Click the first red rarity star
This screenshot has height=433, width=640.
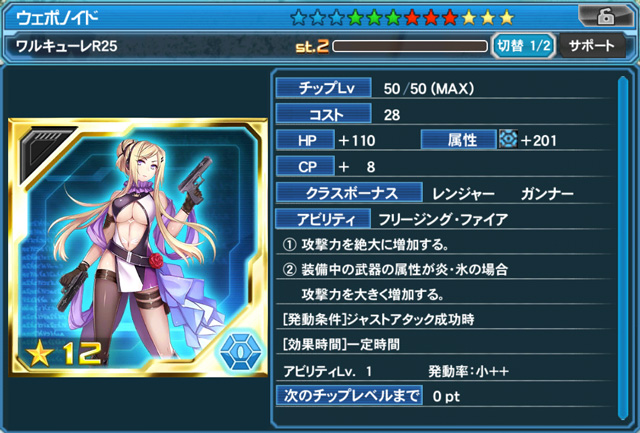412,18
